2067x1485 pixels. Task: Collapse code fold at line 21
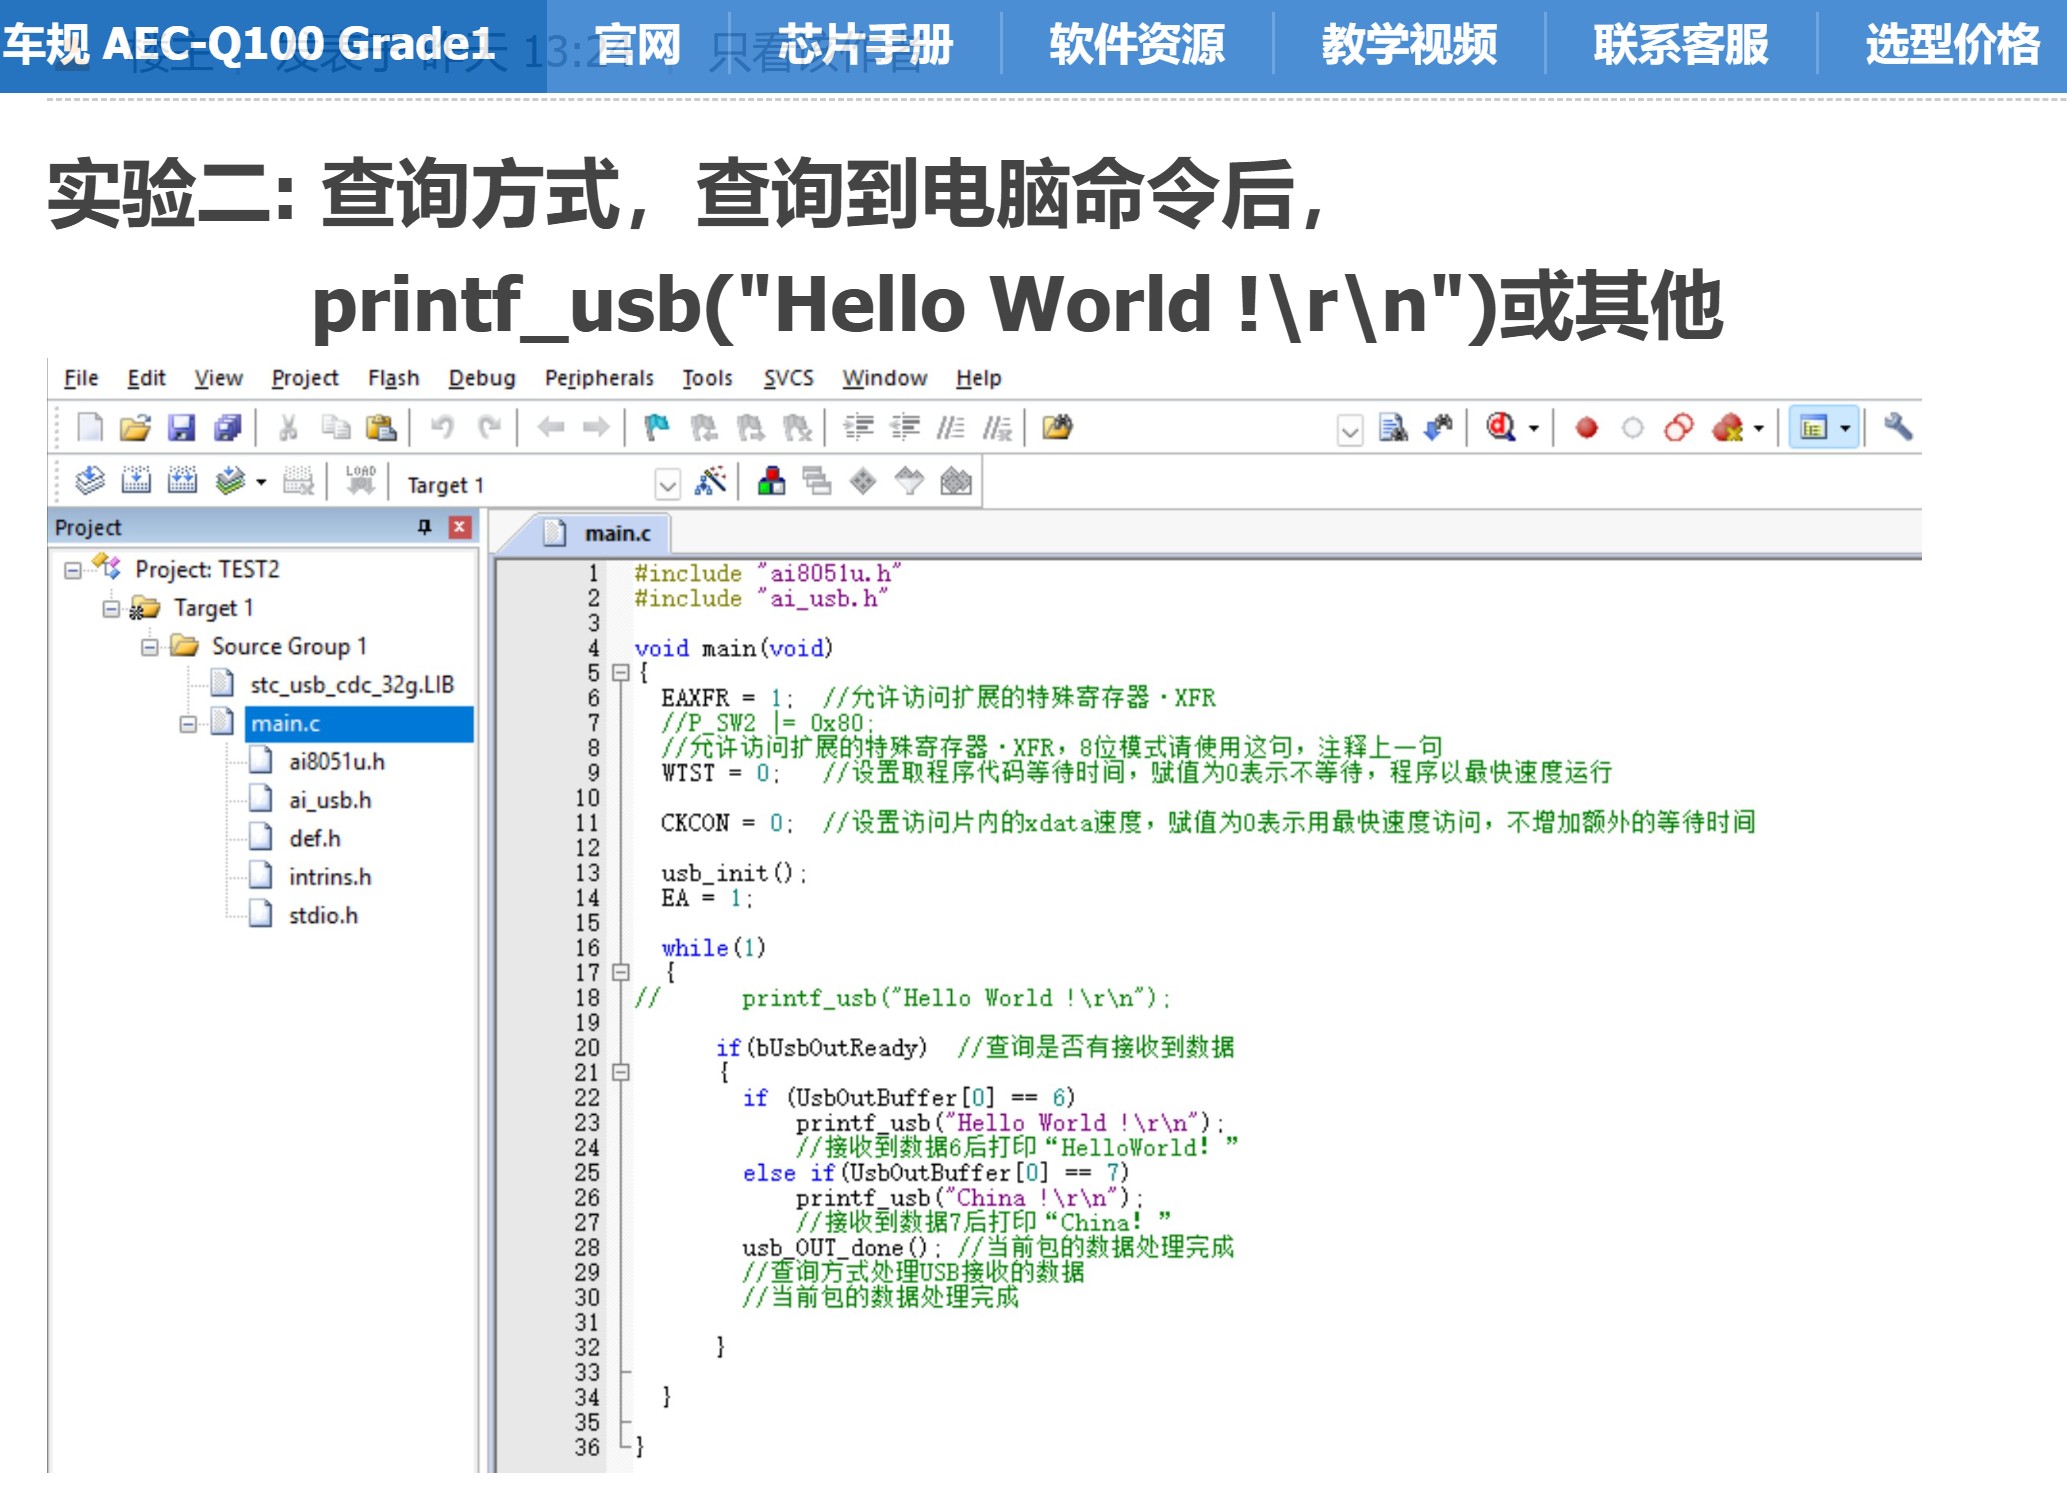tap(620, 1072)
